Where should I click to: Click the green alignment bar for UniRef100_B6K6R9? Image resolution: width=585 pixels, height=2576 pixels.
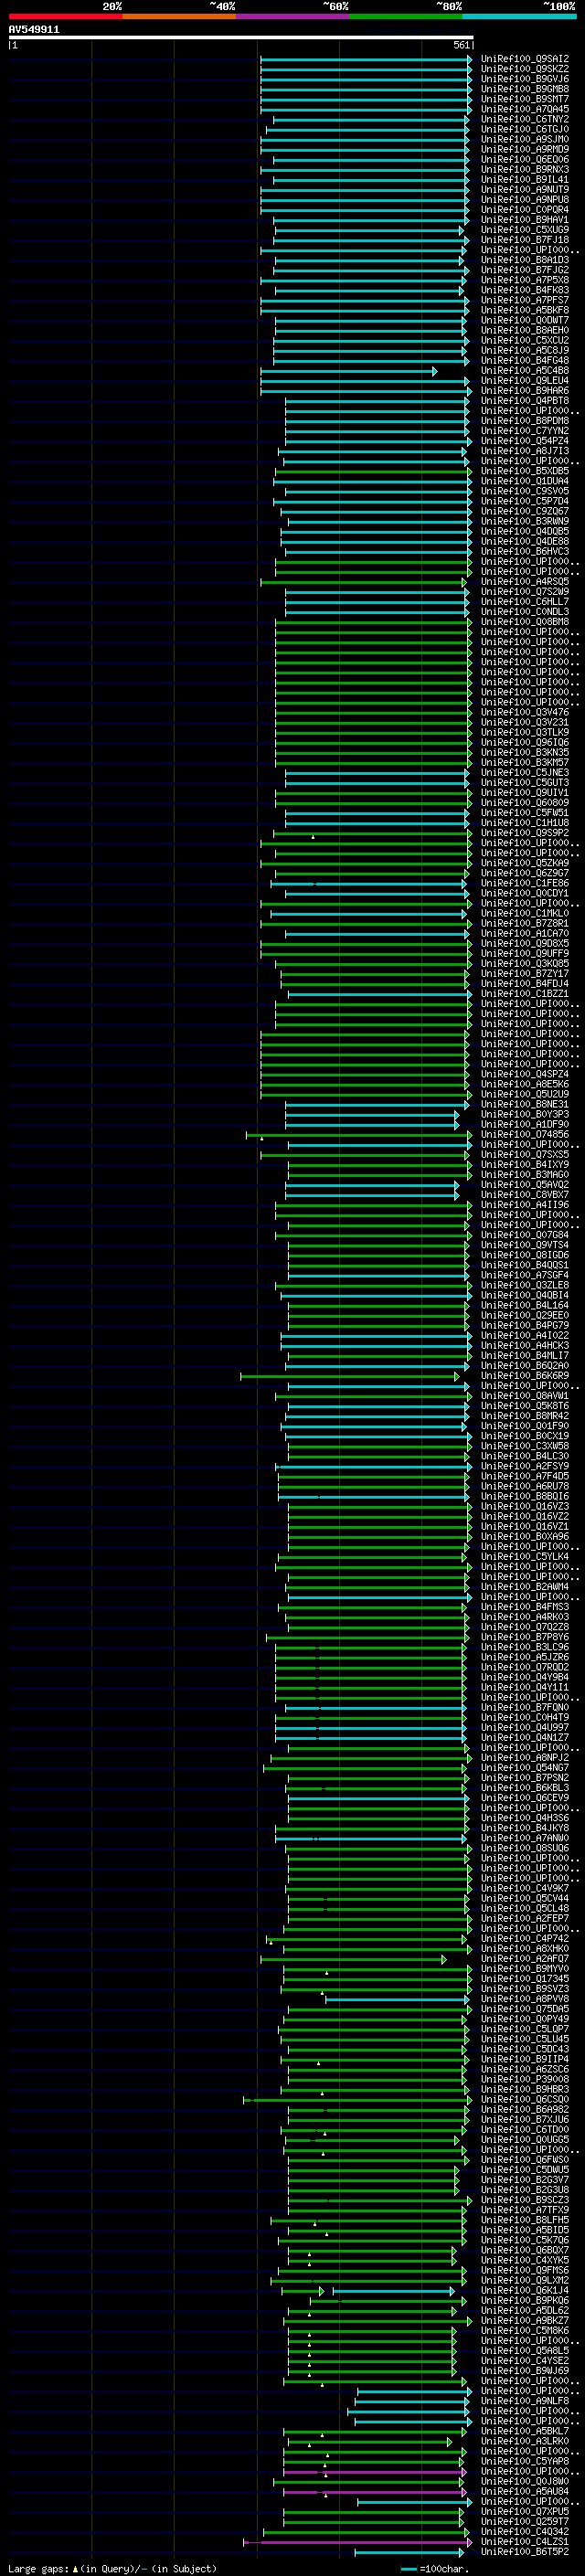(x=350, y=1376)
